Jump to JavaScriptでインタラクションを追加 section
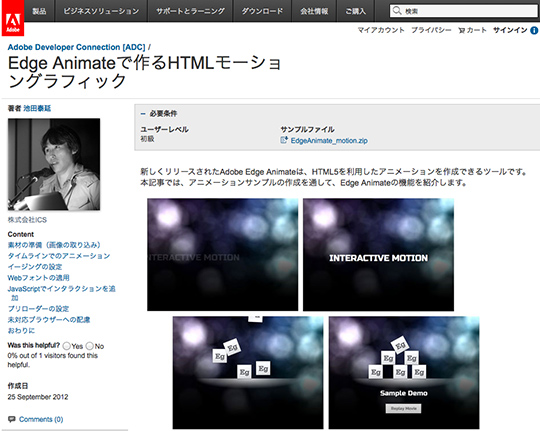The height and width of the screenshot is (431, 540). click(62, 293)
